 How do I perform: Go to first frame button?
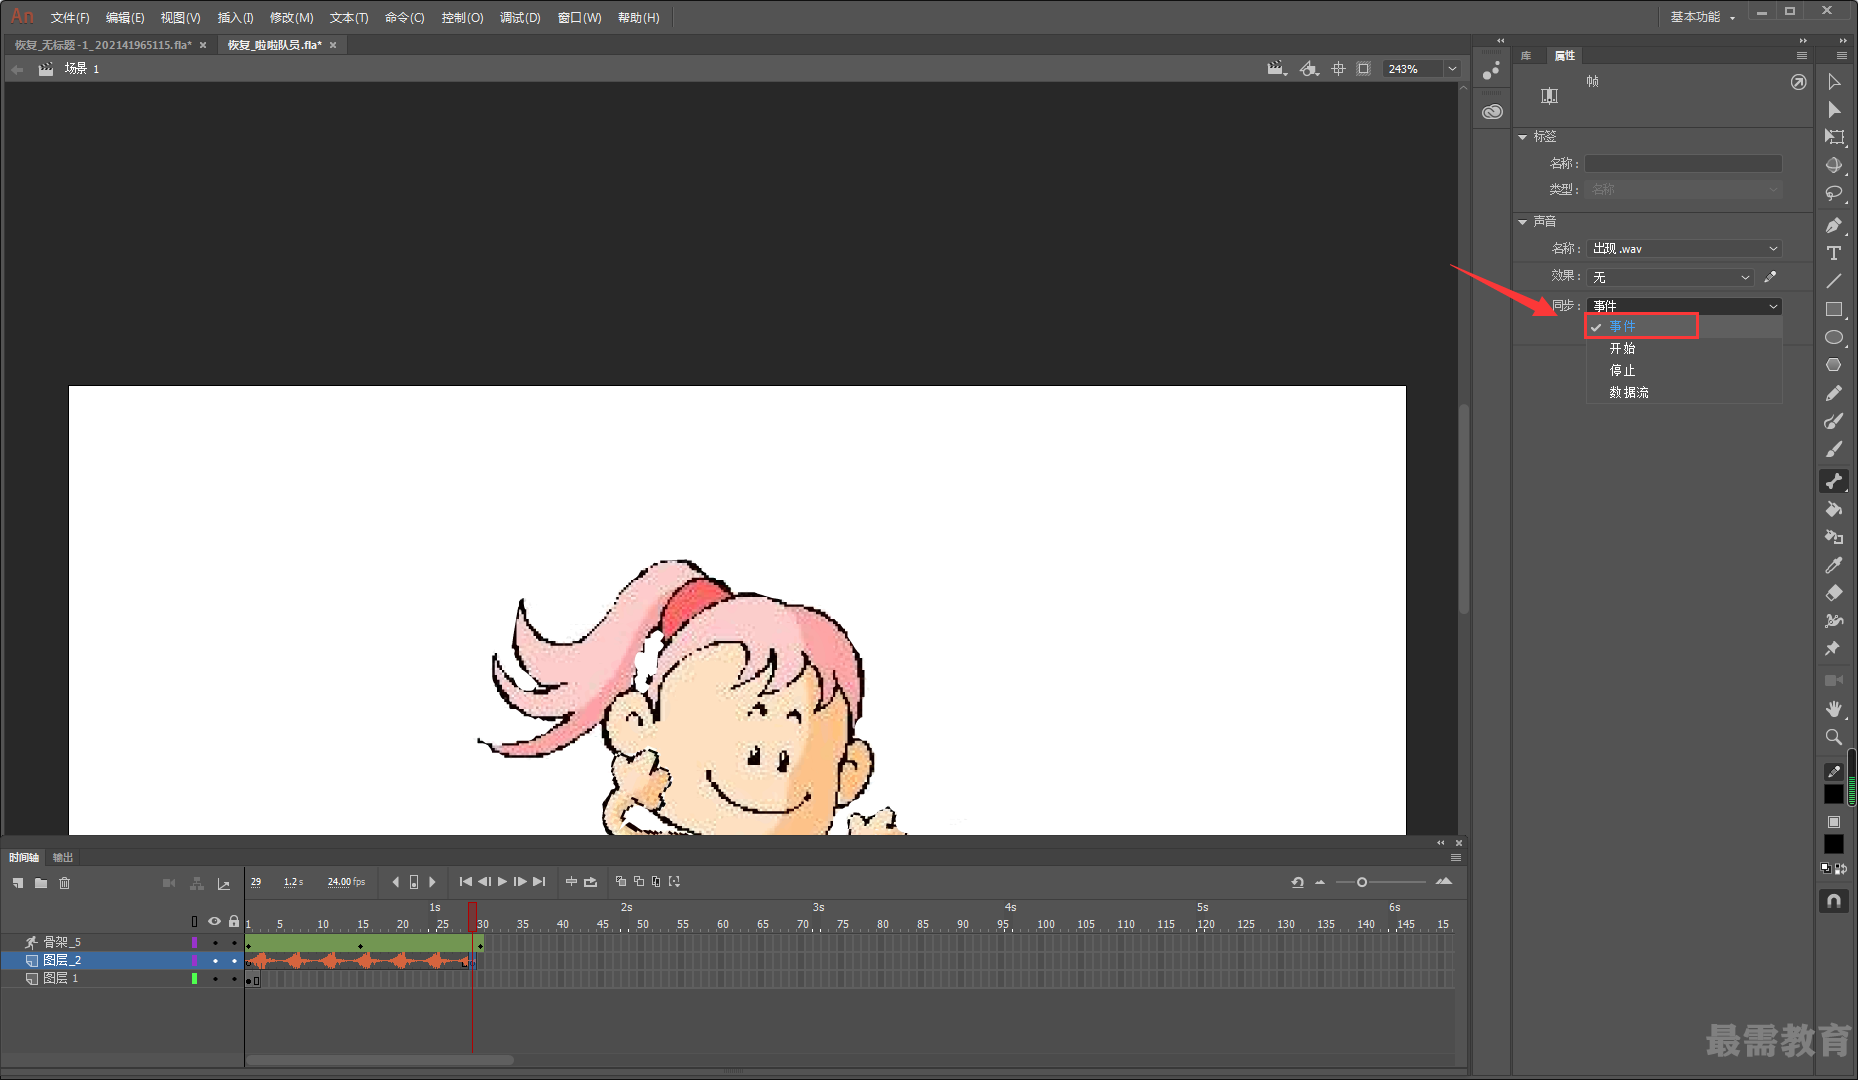465,882
